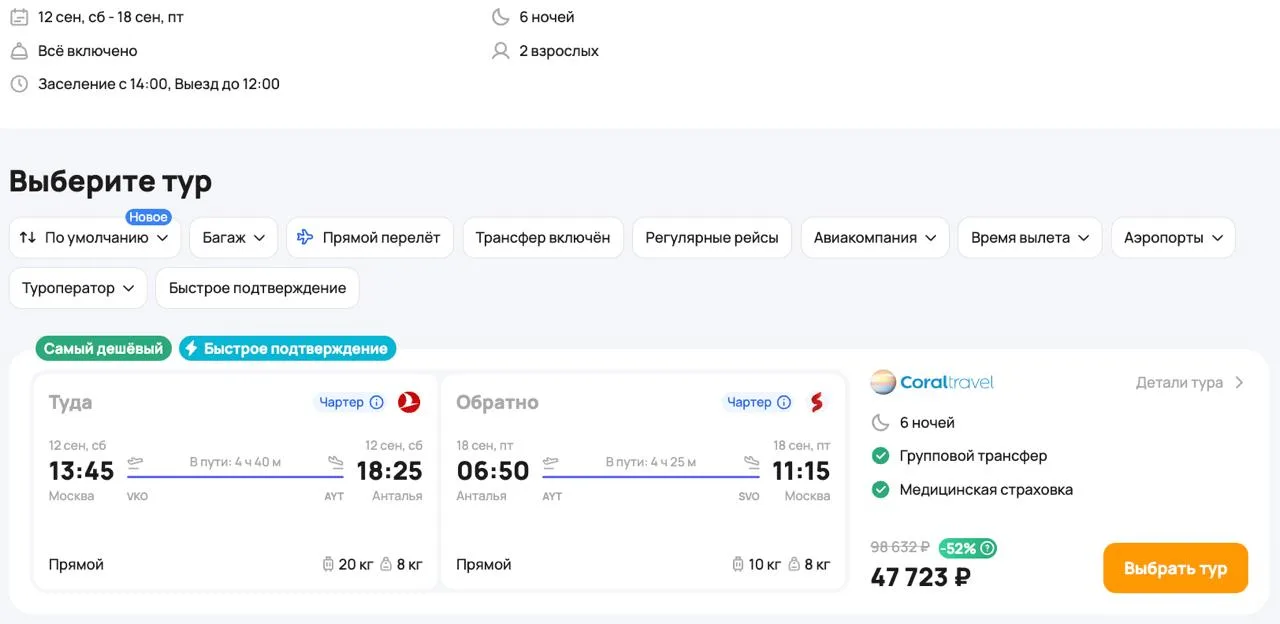Click info icon next to return Чартер

(x=785, y=402)
